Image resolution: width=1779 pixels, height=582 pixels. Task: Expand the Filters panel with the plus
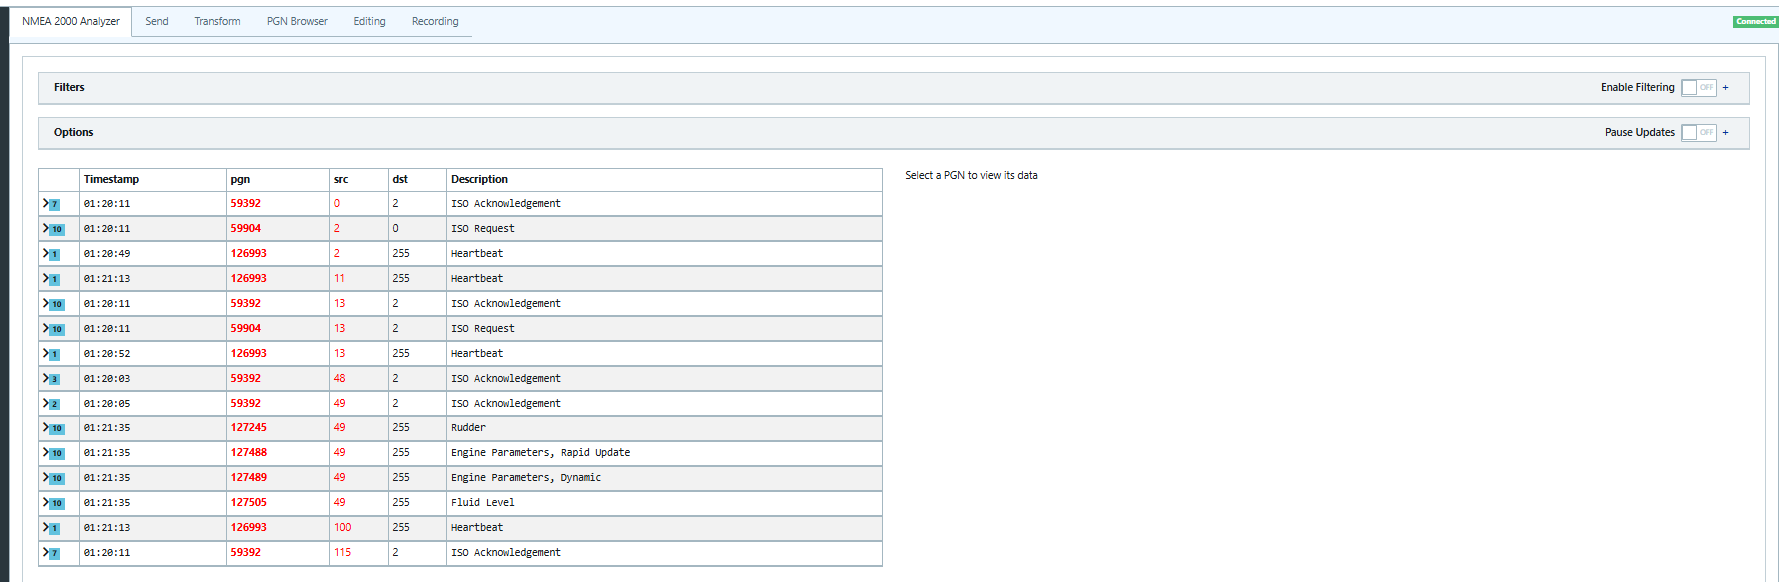pyautogui.click(x=1725, y=88)
